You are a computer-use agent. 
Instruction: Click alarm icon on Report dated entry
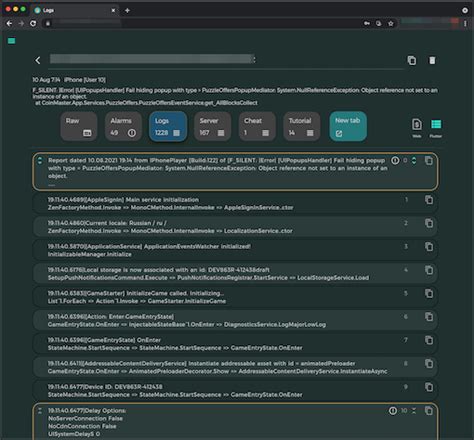pyautogui.click(x=395, y=160)
